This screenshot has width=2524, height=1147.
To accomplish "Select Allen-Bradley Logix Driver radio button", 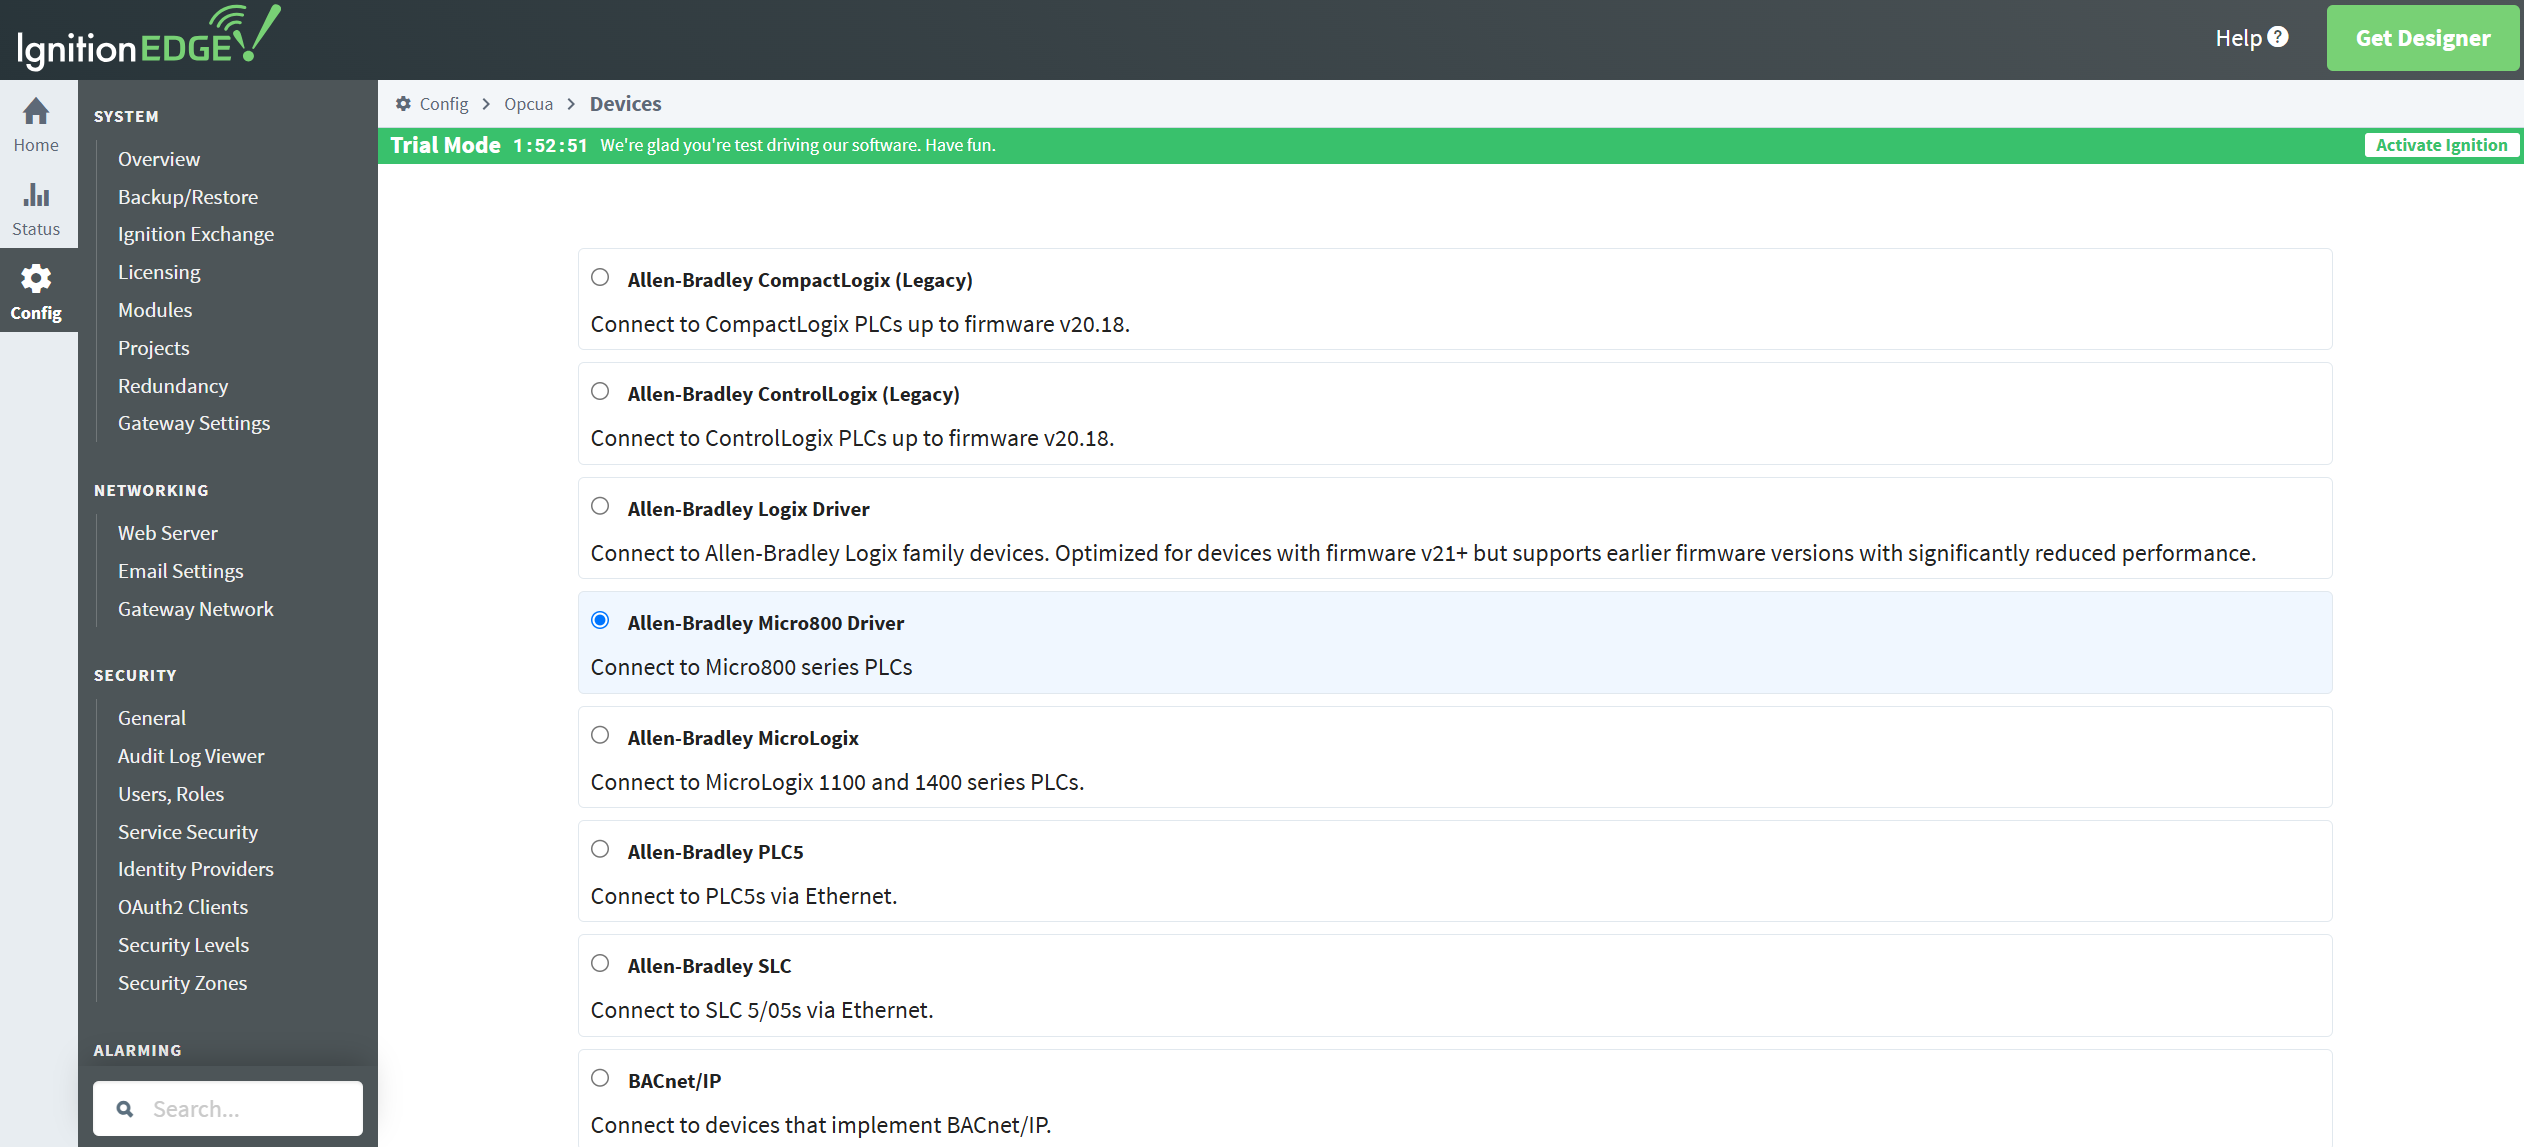I will point(600,507).
